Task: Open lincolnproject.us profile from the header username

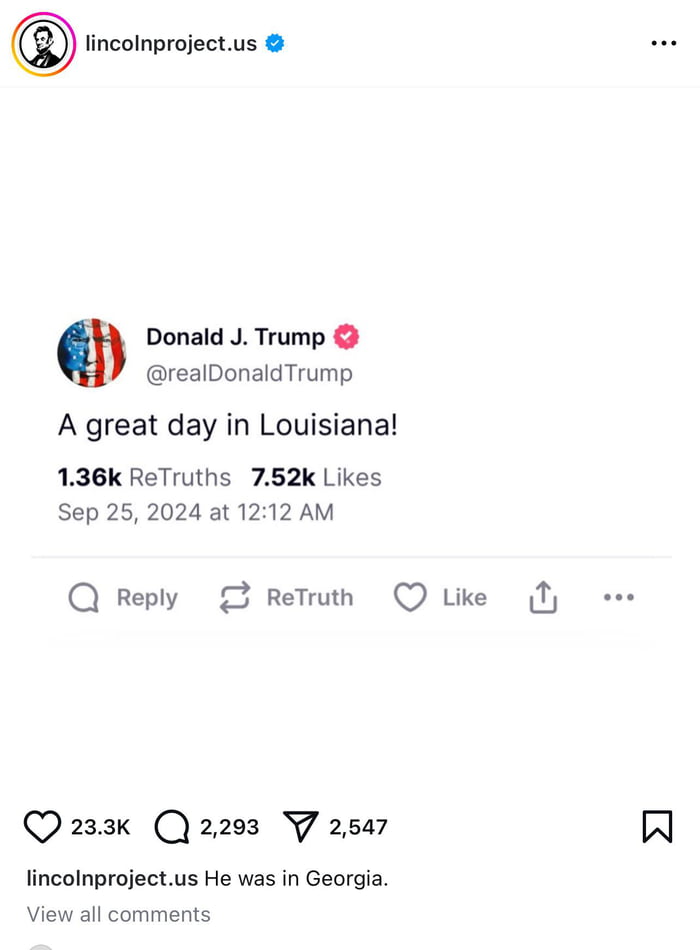Action: pos(172,43)
